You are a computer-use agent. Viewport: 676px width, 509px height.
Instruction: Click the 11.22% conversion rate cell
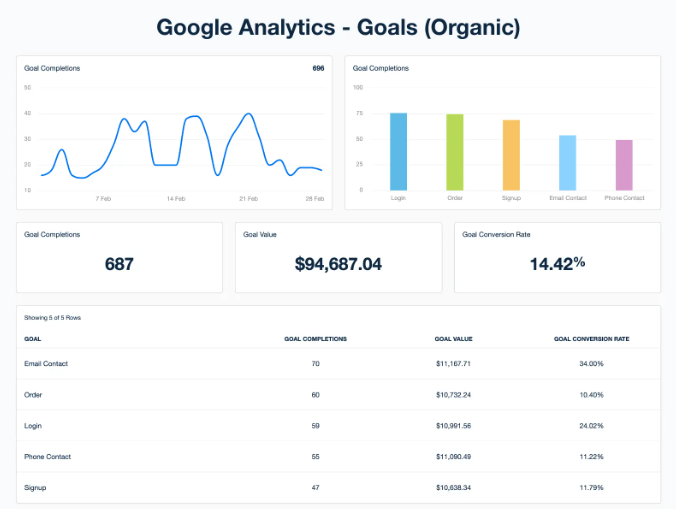pyautogui.click(x=592, y=457)
